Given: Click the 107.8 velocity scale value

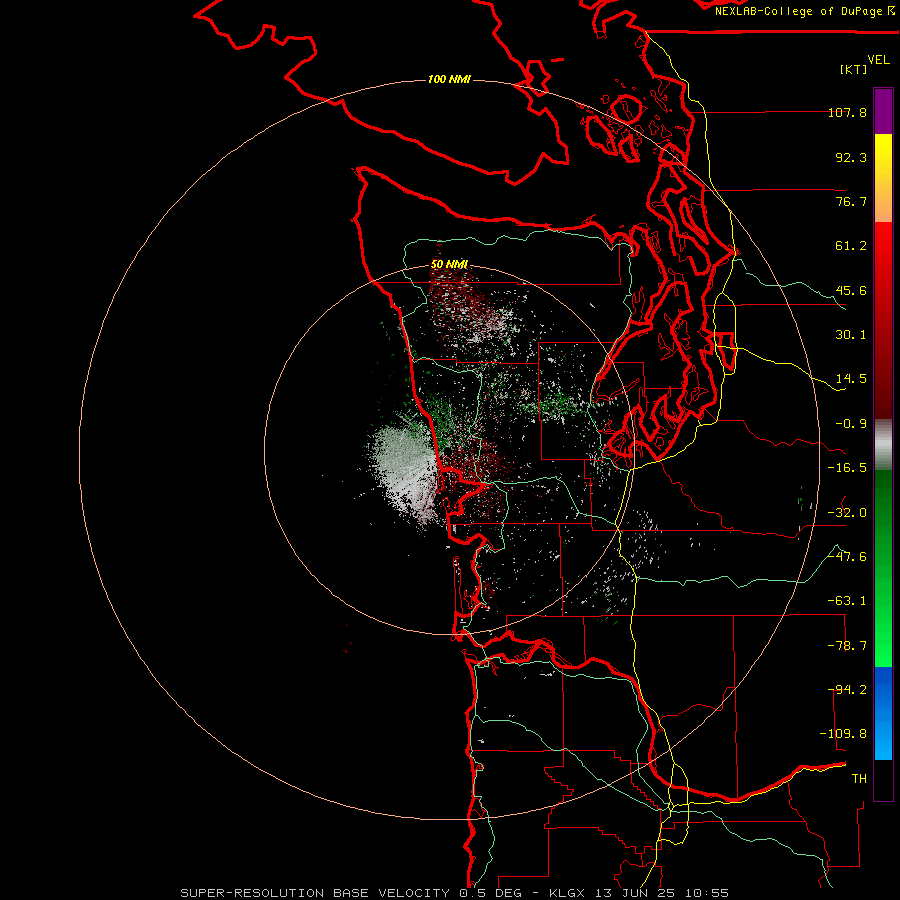Looking at the screenshot, I should coord(847,112).
